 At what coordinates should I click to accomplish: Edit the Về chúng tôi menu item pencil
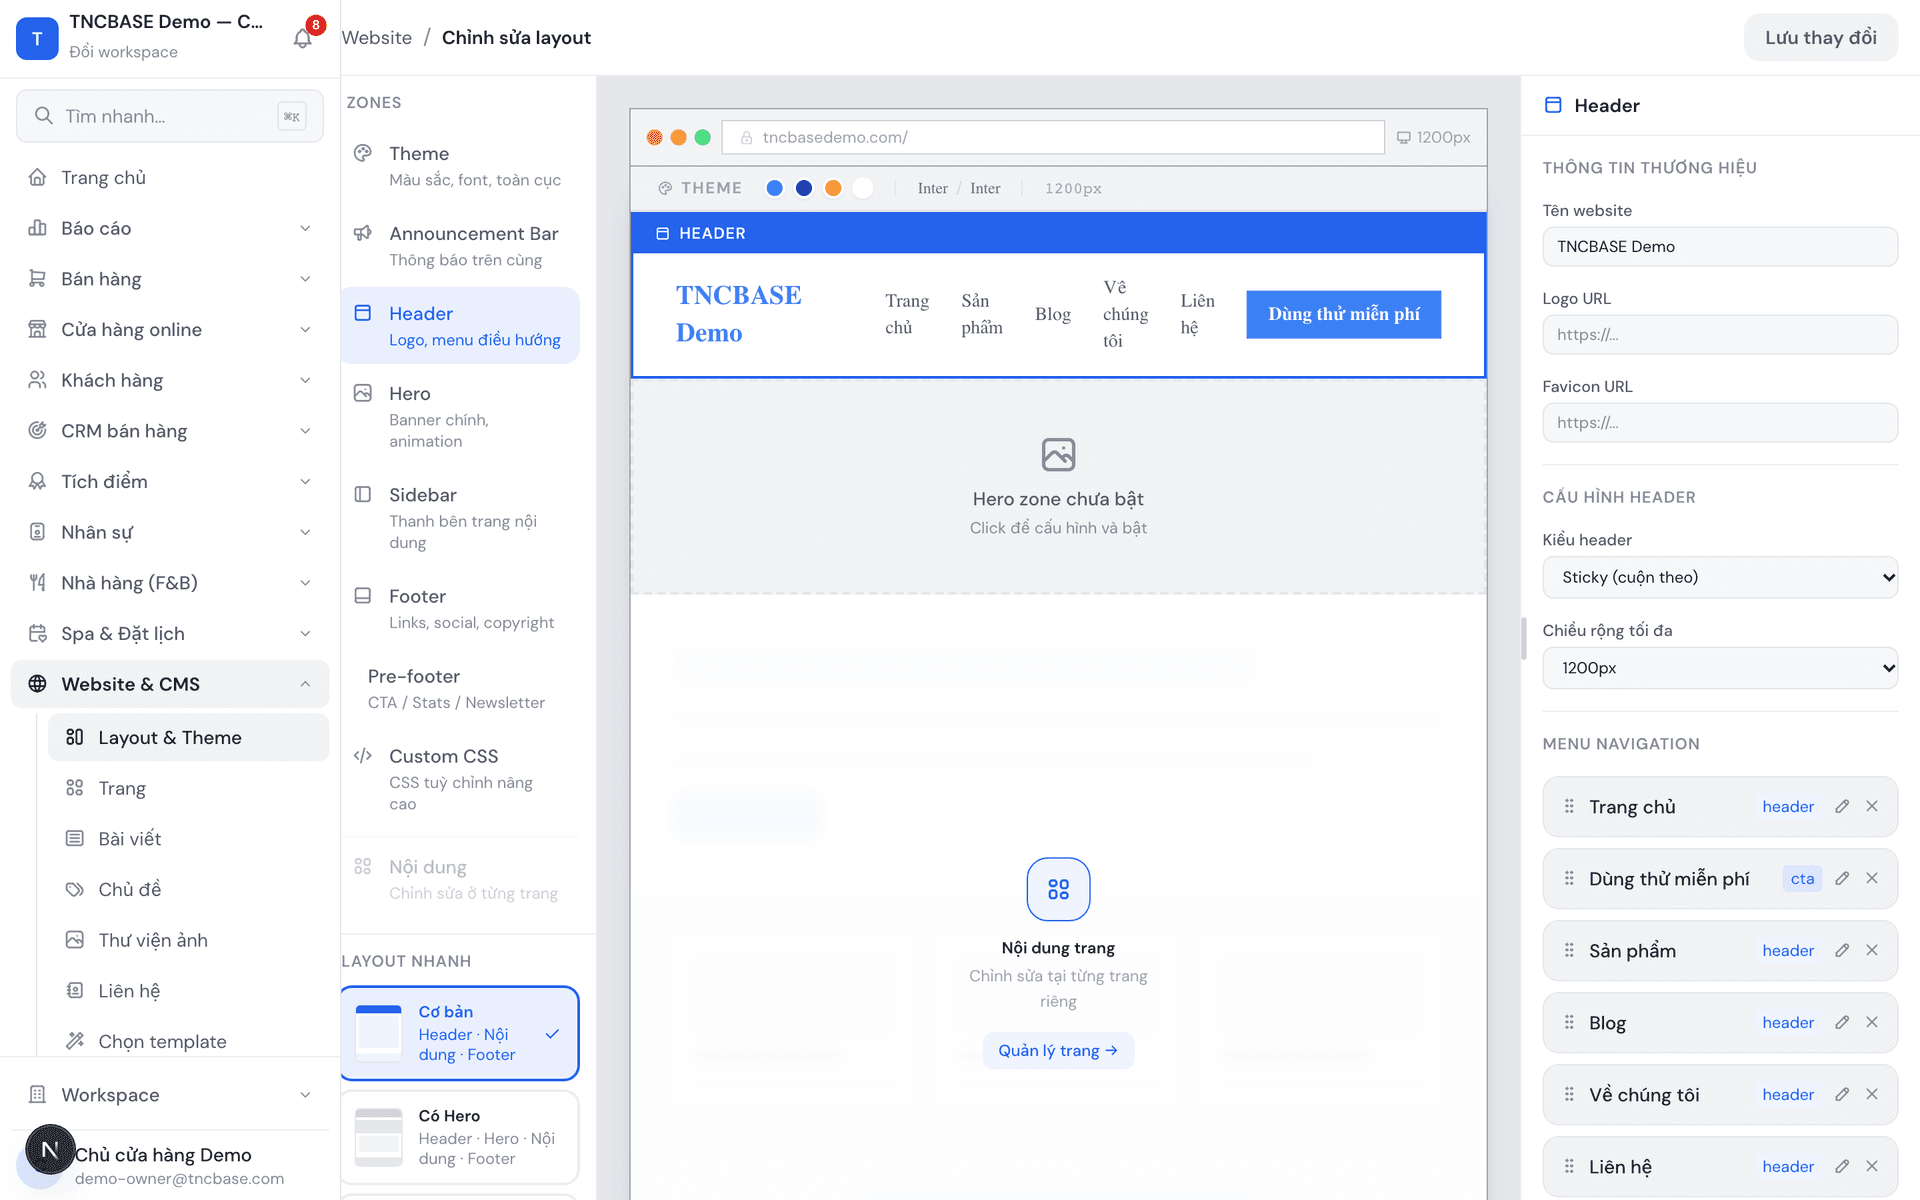[1842, 1095]
